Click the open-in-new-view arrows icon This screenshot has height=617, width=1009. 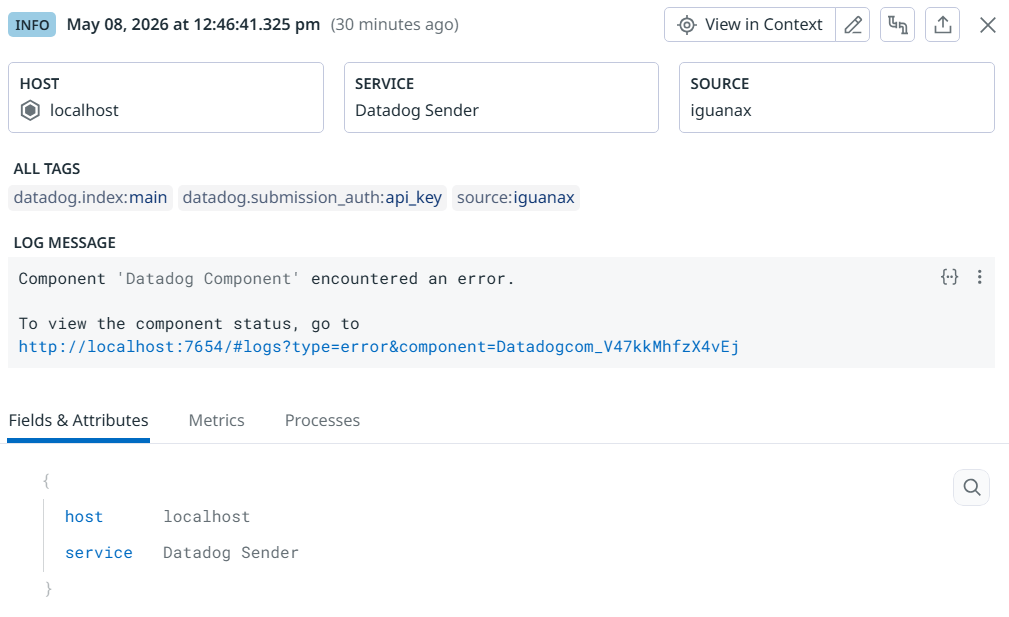click(x=897, y=25)
